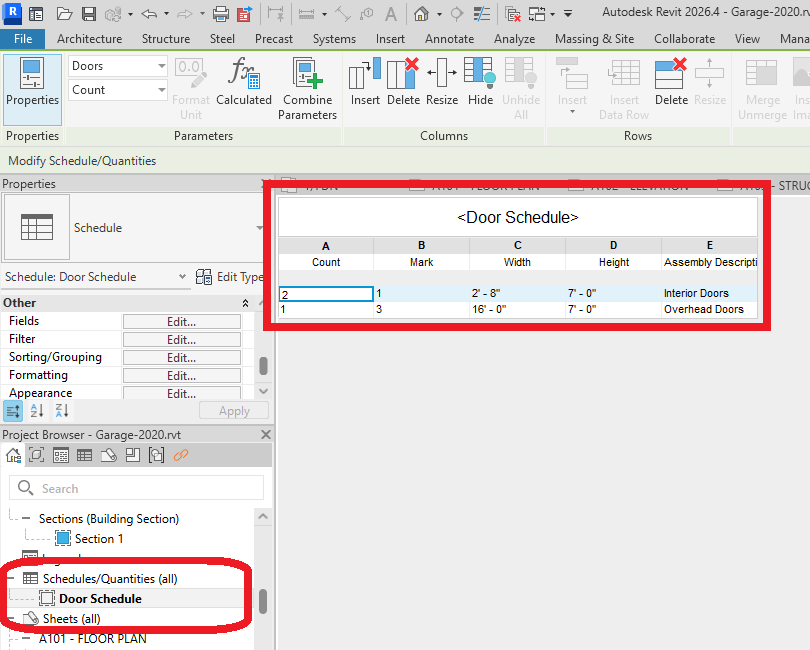Viewport: 810px width, 650px height.
Task: Click Edit button for Sorting/Grouping
Action: (x=181, y=358)
